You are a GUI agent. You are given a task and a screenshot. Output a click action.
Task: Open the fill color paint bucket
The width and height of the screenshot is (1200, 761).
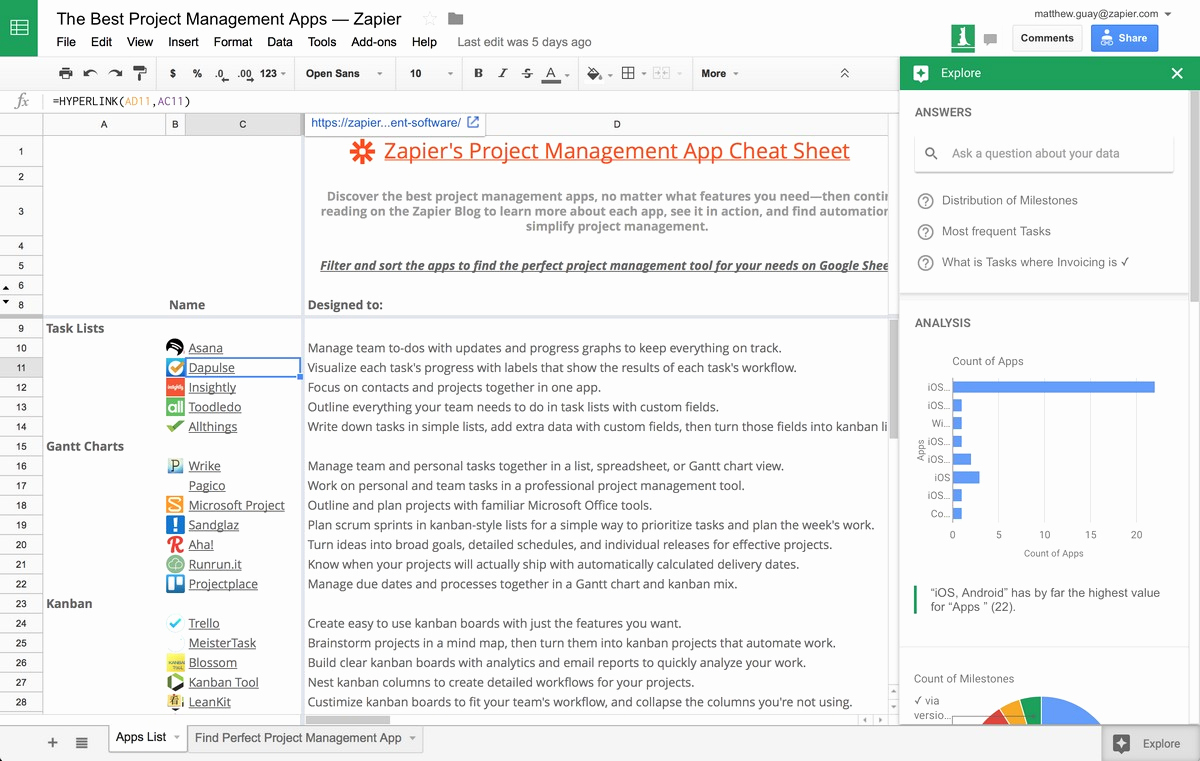pyautogui.click(x=595, y=73)
